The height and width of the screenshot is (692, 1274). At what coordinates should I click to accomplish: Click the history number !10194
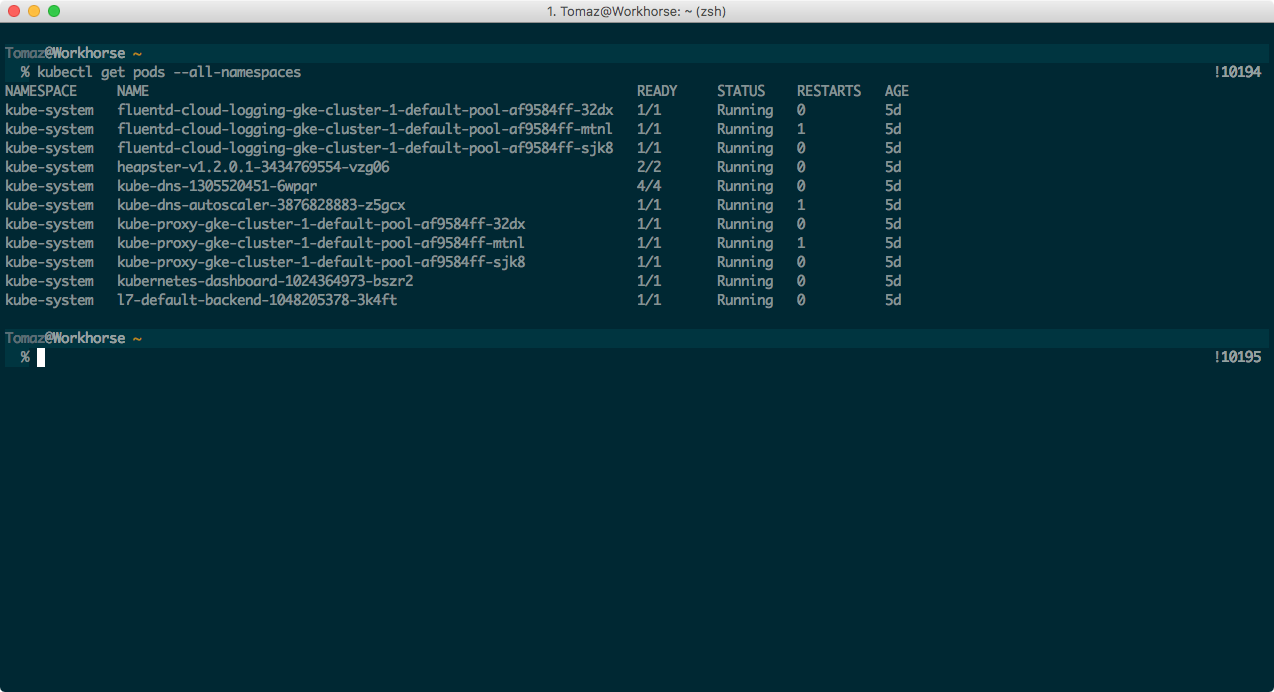tap(1237, 72)
